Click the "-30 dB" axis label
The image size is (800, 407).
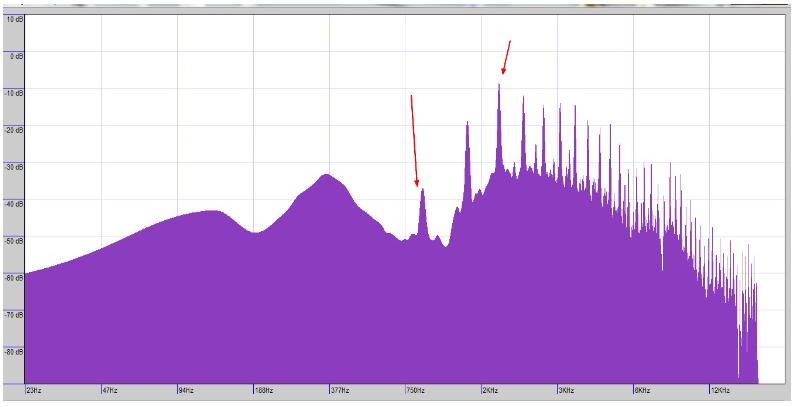[x=15, y=167]
